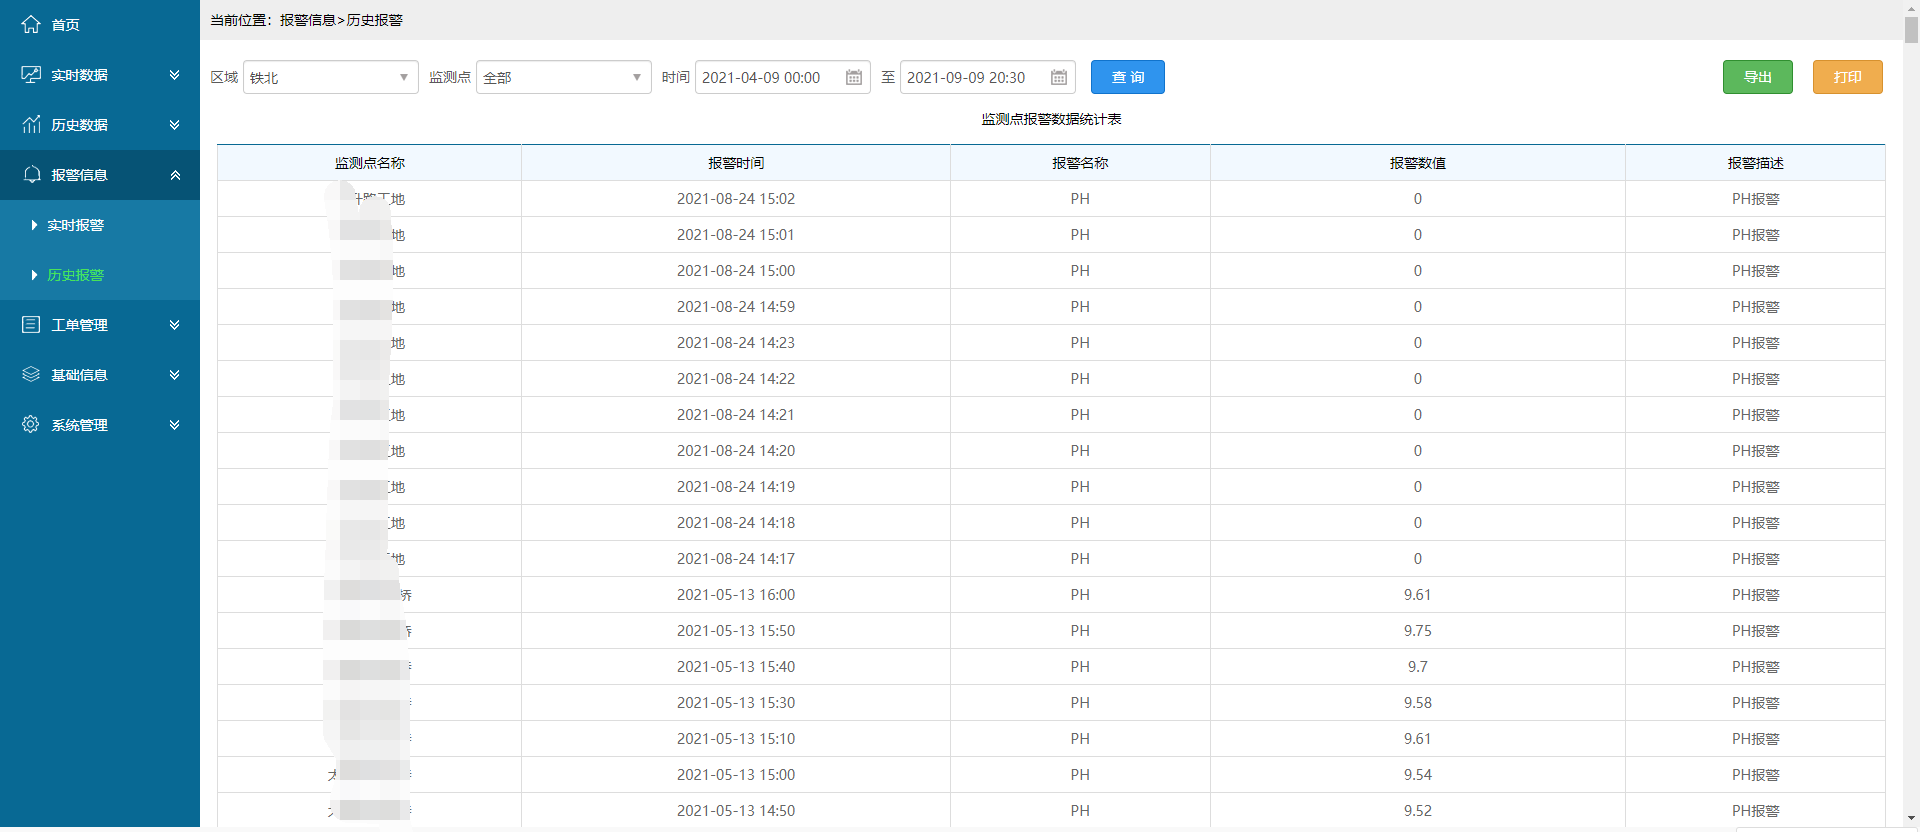
Task: Click the orange 打印 button
Action: (1847, 77)
